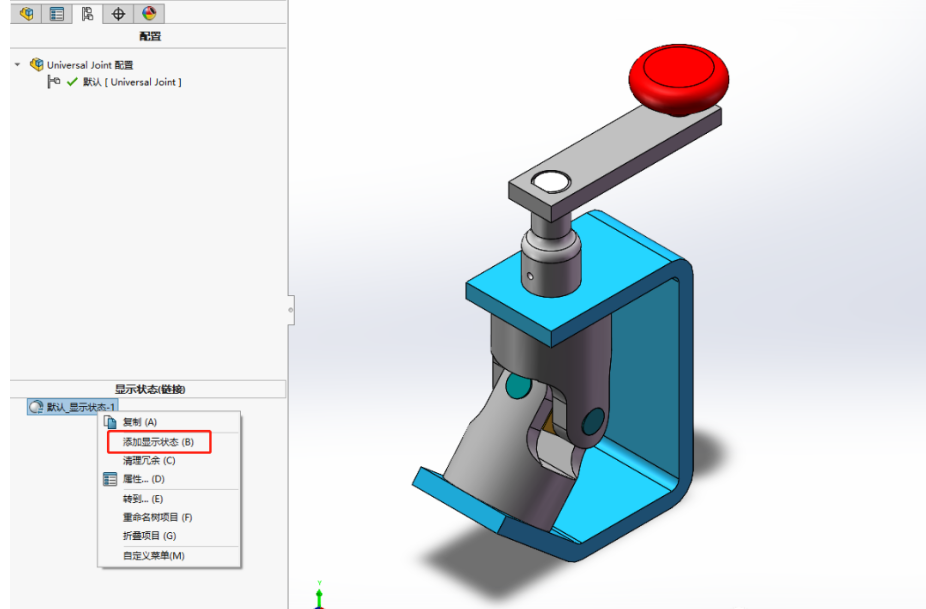The width and height of the screenshot is (926, 609).
Task: Click the properties icon beside 属性 (D)
Action: [111, 479]
